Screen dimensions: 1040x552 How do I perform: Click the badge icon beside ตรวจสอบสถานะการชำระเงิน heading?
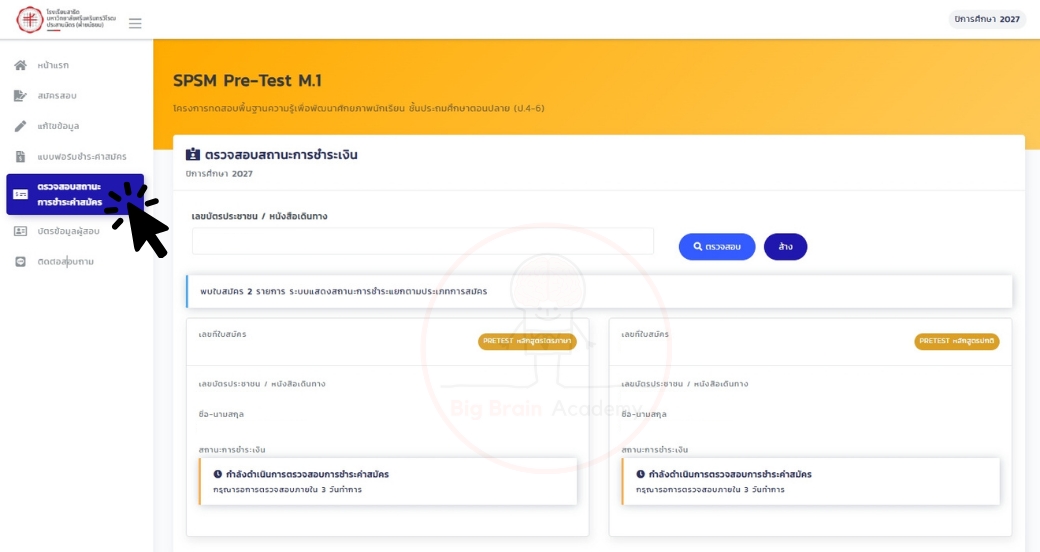point(192,155)
